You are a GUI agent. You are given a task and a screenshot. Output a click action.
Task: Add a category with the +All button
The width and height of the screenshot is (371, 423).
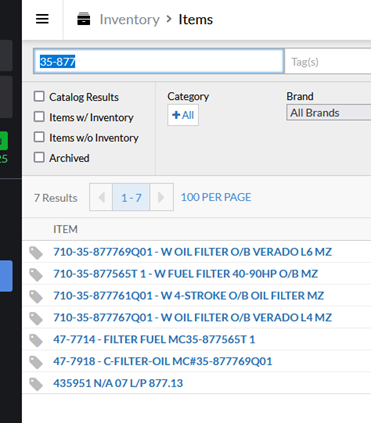point(183,115)
